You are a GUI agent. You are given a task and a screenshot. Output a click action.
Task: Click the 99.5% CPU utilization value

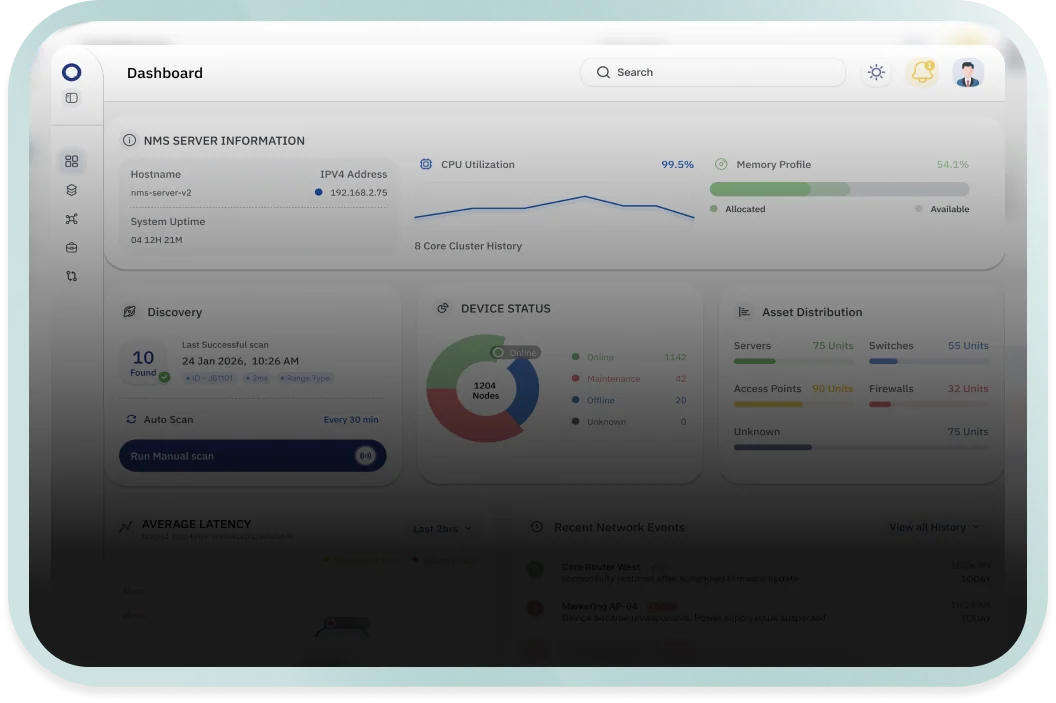click(x=678, y=164)
